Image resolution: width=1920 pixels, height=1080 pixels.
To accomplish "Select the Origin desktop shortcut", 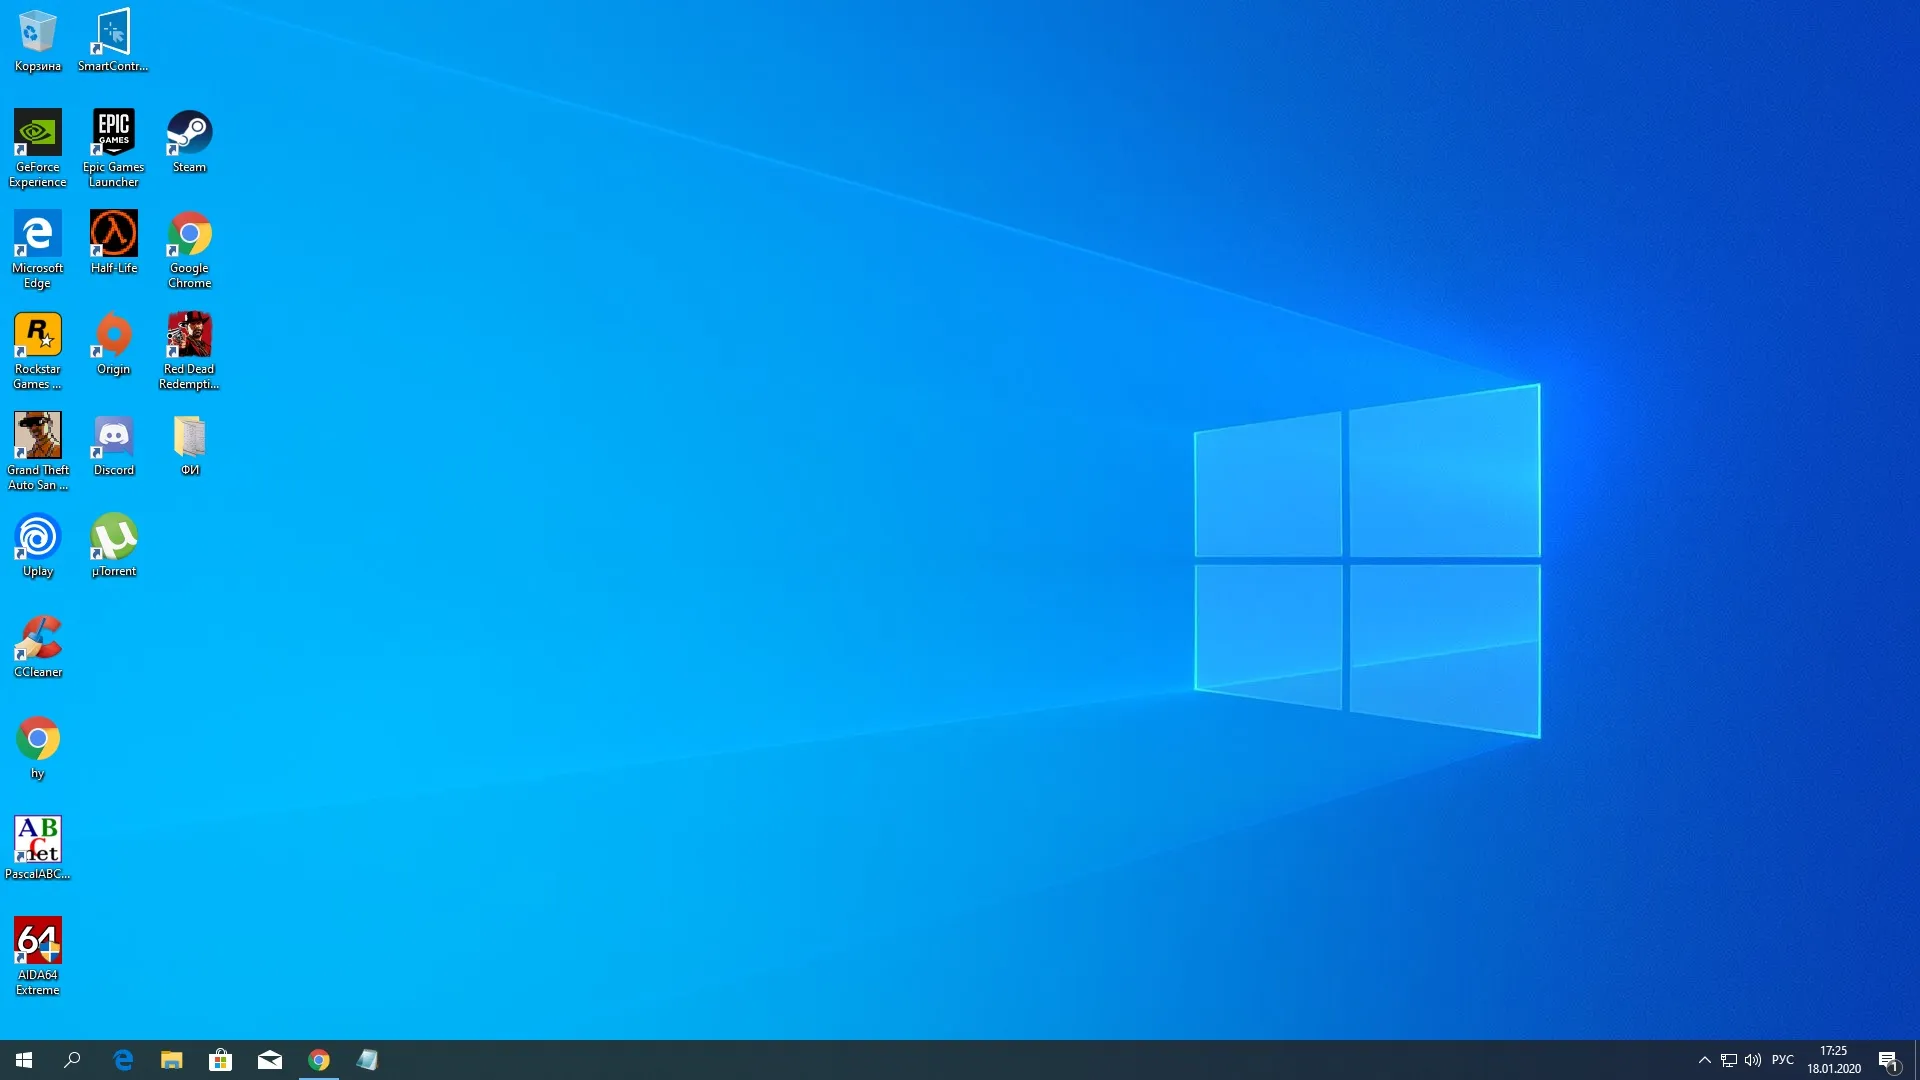I will coord(113,343).
